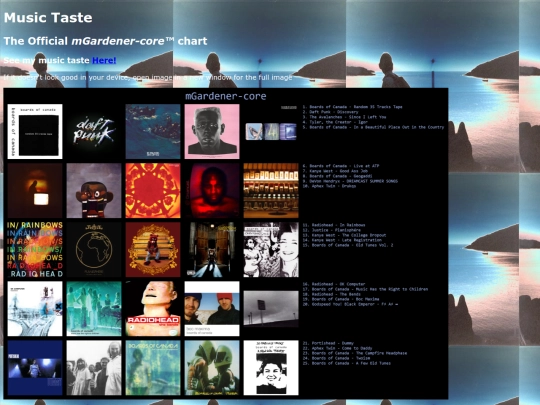Image resolution: width=540 pixels, height=405 pixels.
Task: Open the Justice Planisphère globe cover
Action: (x=94, y=250)
